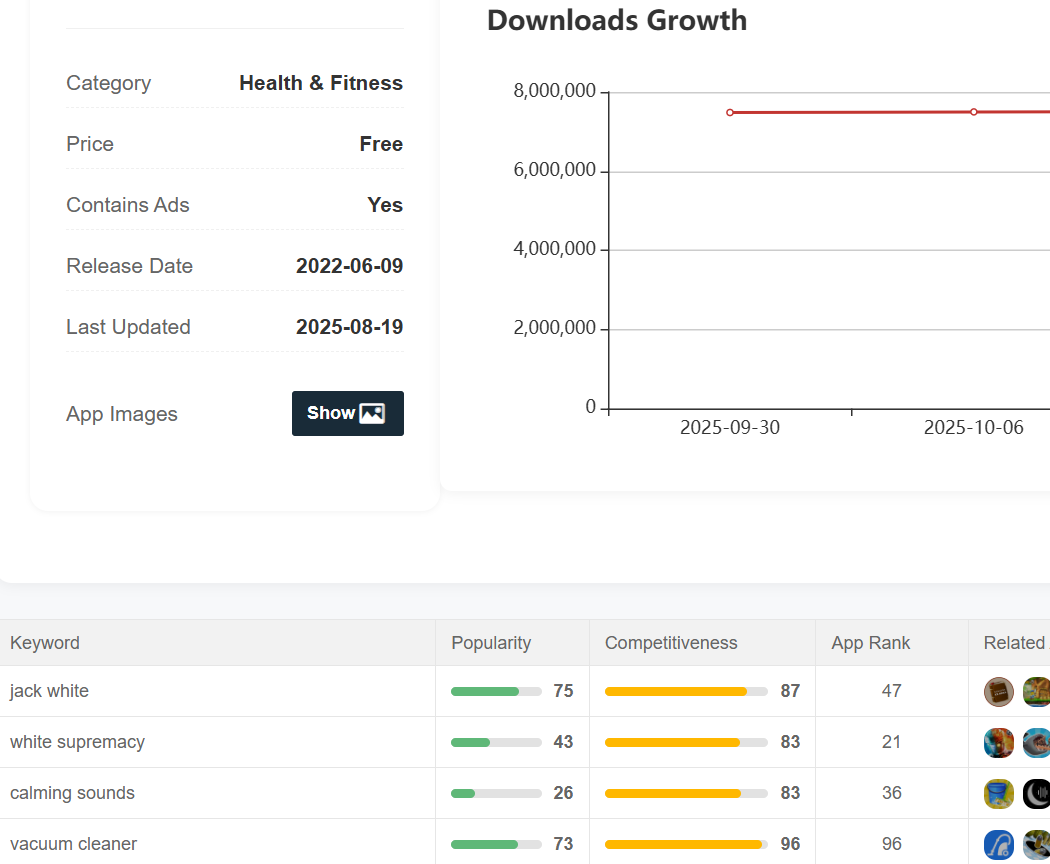The image size is (1050, 864).
Task: Open the 'jack white' keyword
Action: point(49,691)
